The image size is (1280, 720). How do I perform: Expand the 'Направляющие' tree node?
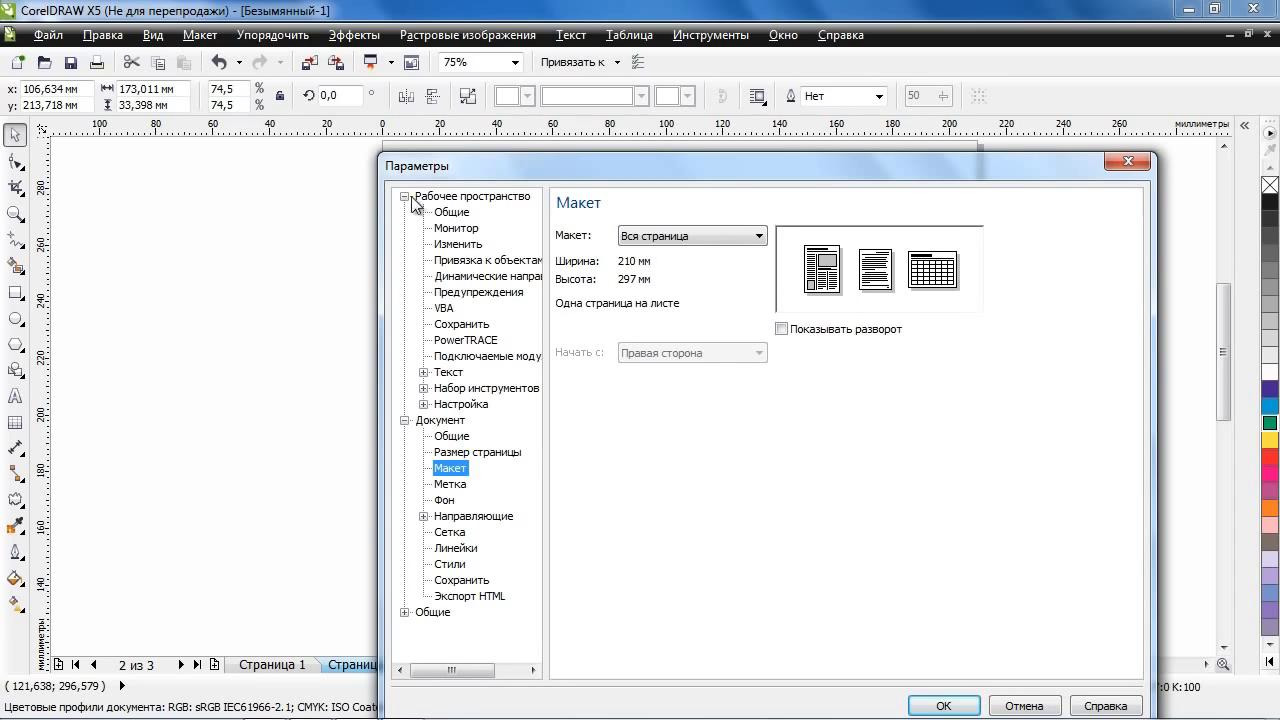[424, 516]
